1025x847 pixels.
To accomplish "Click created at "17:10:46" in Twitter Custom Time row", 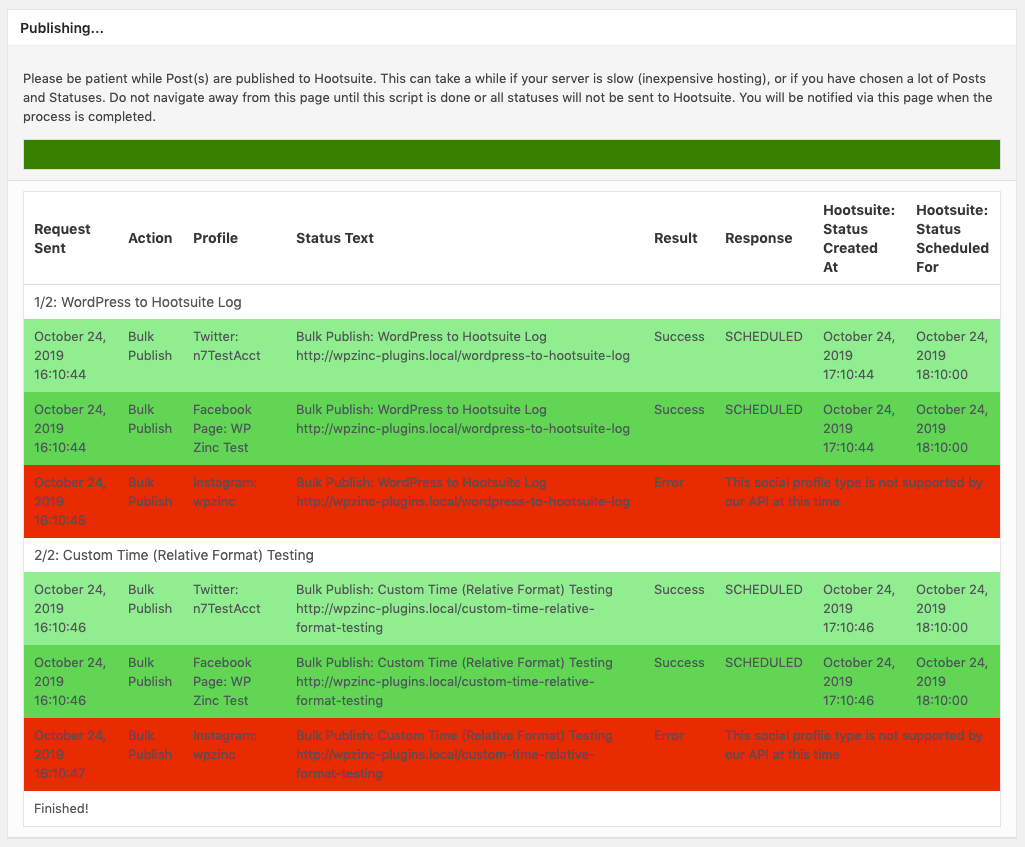I will pyautogui.click(x=849, y=627).
